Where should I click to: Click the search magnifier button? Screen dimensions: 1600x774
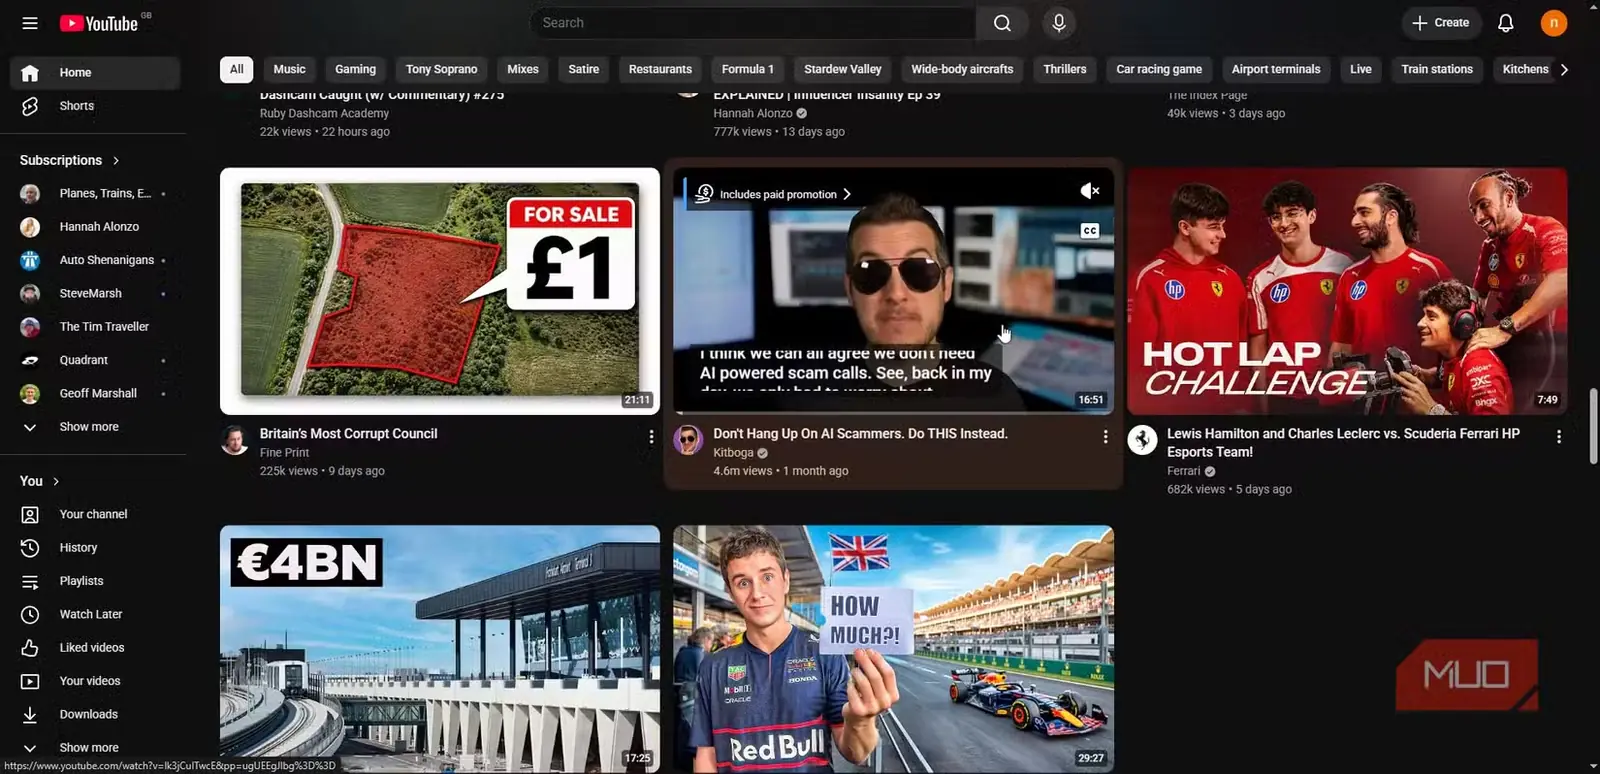click(x=1002, y=23)
